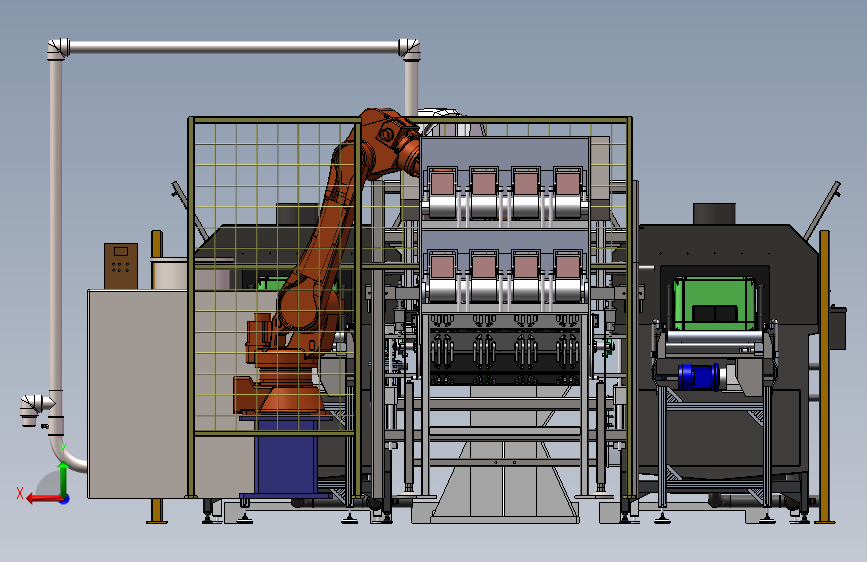
Task: Click the black exhaust stack atop right machine
Action: (x=714, y=214)
